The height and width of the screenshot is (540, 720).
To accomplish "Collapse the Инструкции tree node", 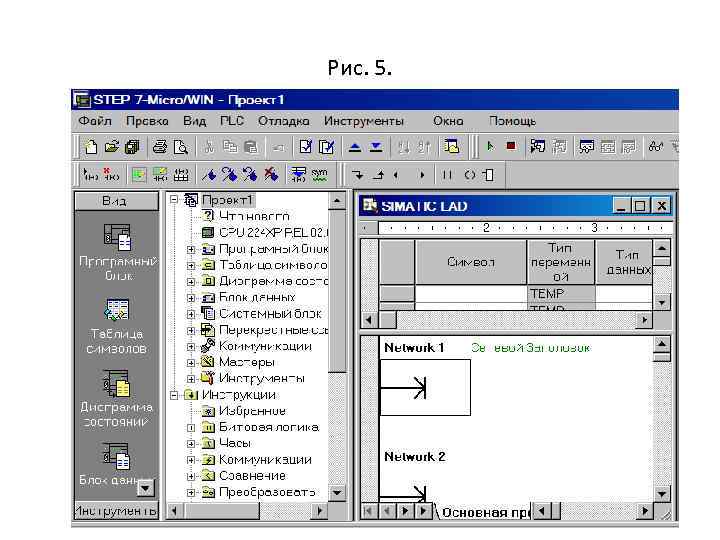I will tap(174, 395).
